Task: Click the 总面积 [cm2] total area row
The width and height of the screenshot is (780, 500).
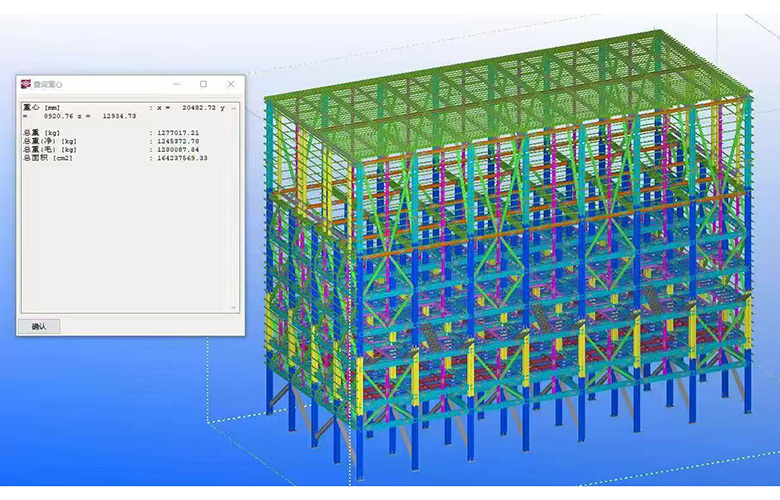Action: (46, 158)
